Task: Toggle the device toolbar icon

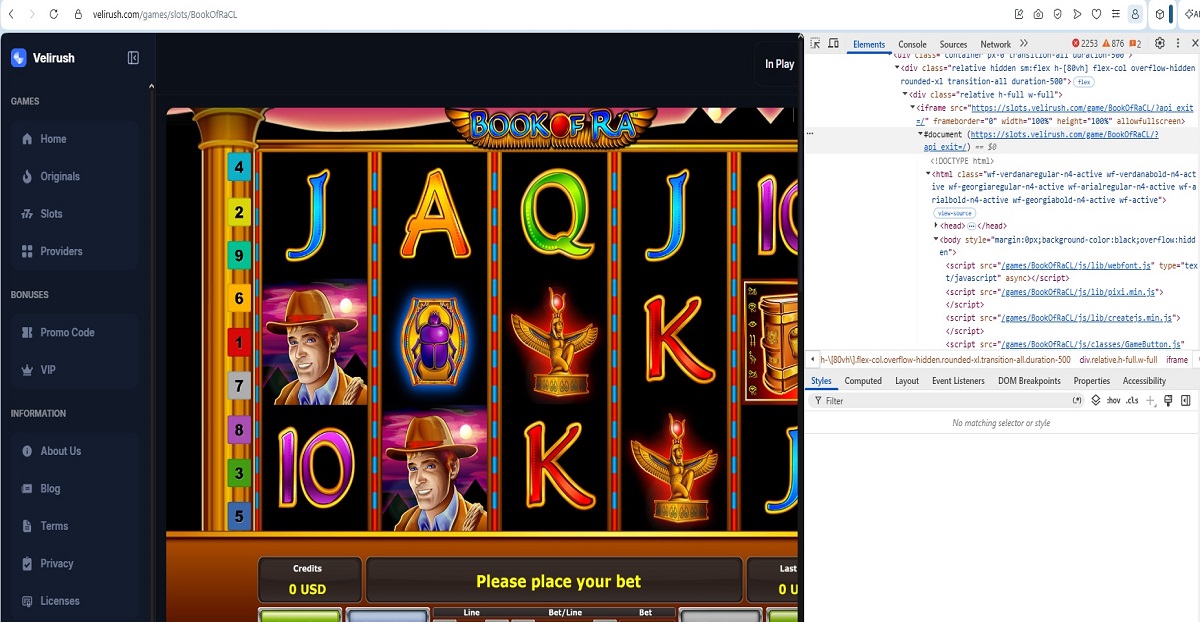Action: (x=834, y=44)
